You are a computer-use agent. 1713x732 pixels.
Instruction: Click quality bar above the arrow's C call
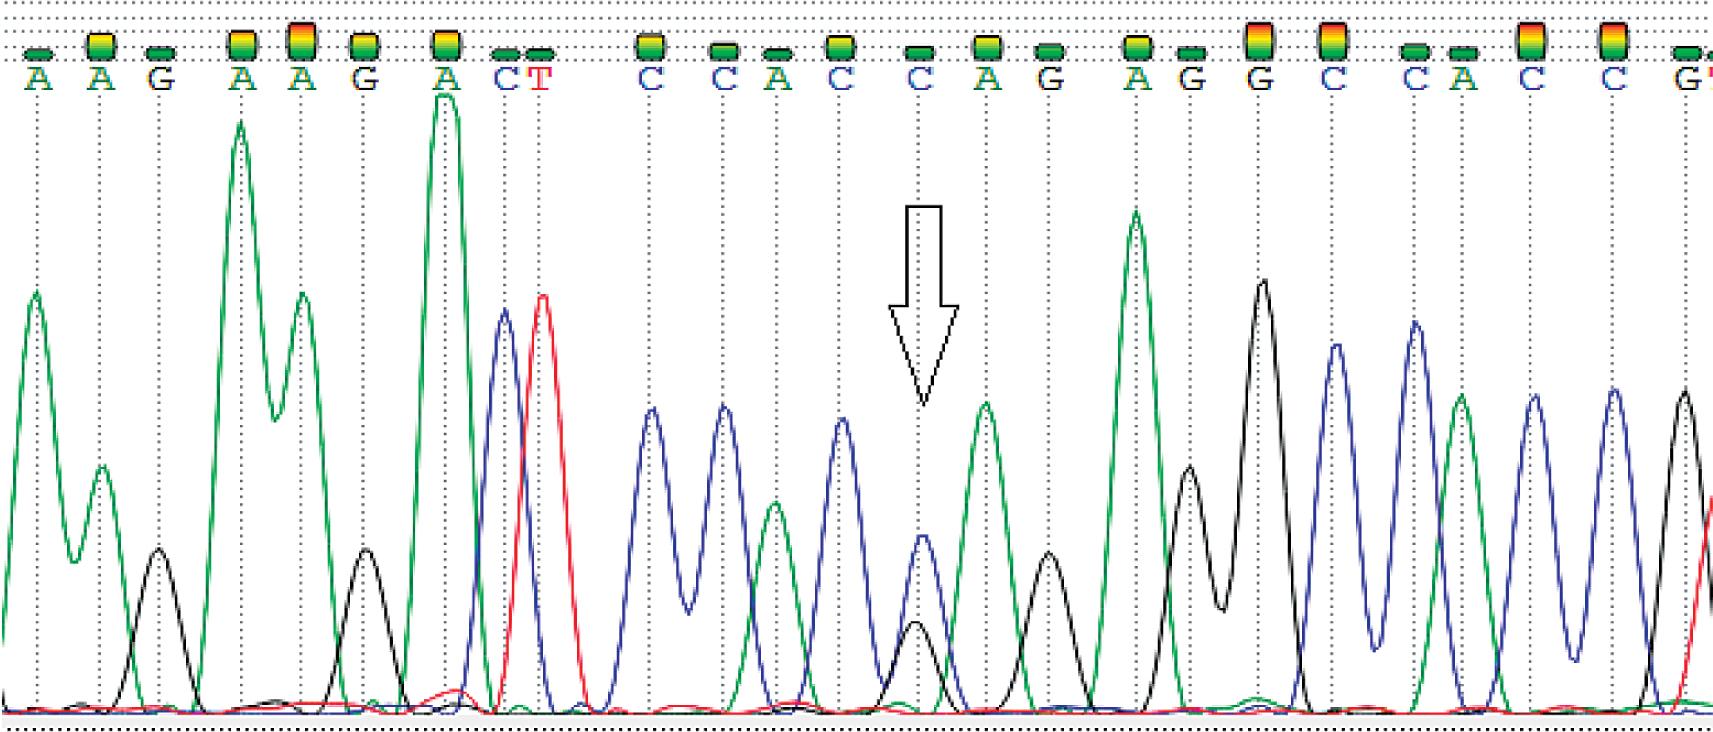(919, 53)
